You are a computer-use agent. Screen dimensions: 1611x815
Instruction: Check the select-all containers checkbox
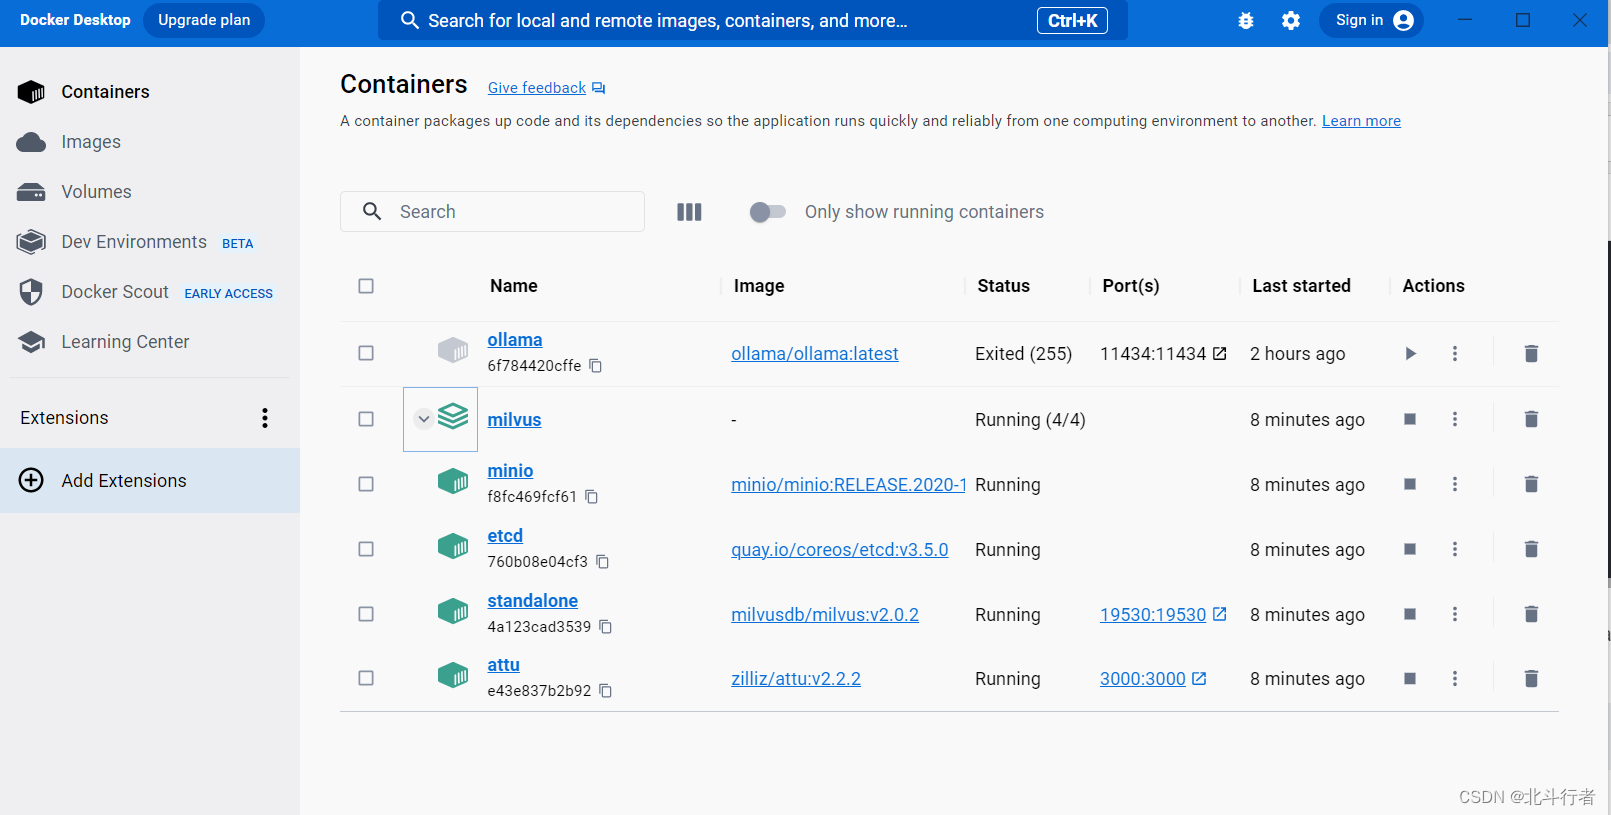(x=366, y=286)
